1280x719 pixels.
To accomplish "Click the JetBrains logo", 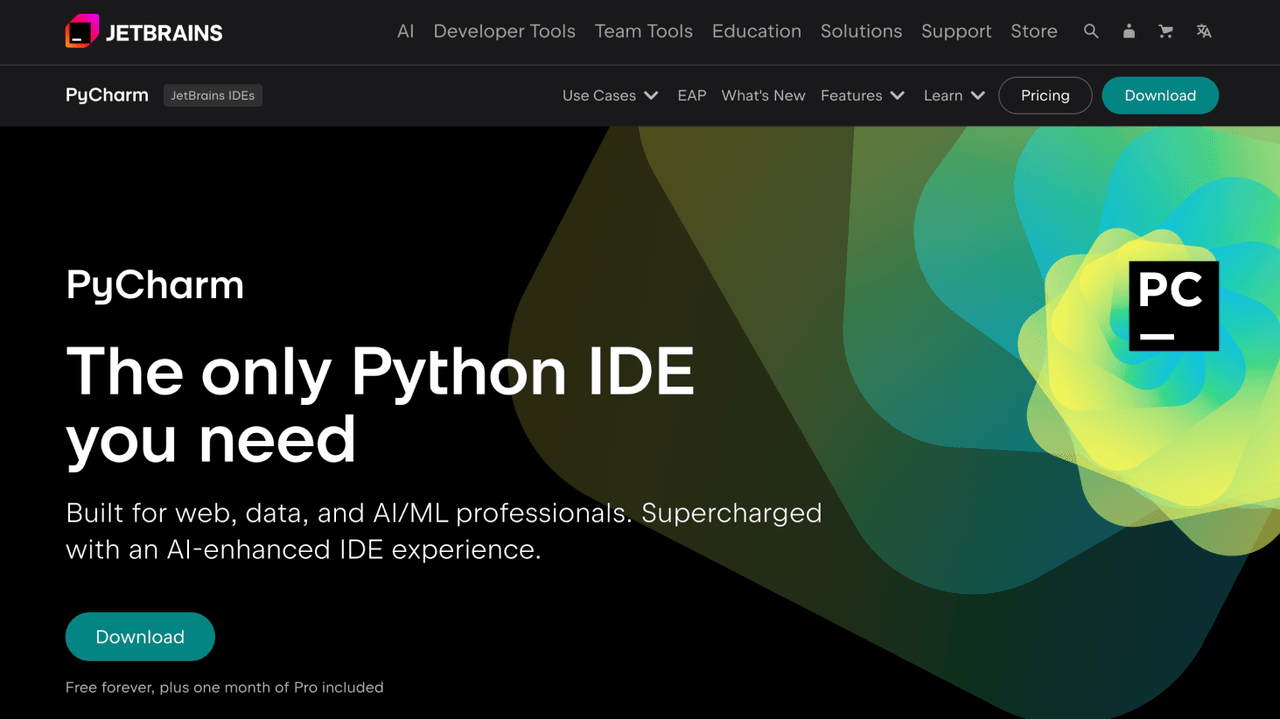I will 143,31.
